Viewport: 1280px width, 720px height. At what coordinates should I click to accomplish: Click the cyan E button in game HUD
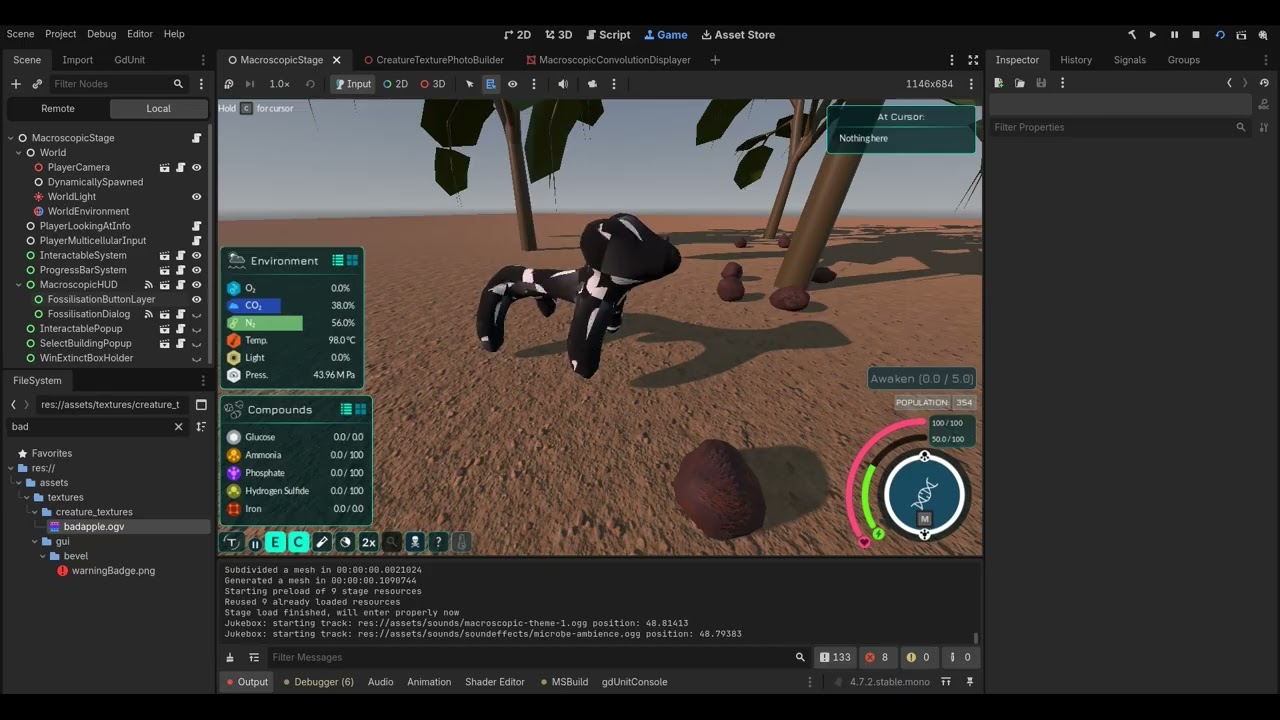(275, 543)
